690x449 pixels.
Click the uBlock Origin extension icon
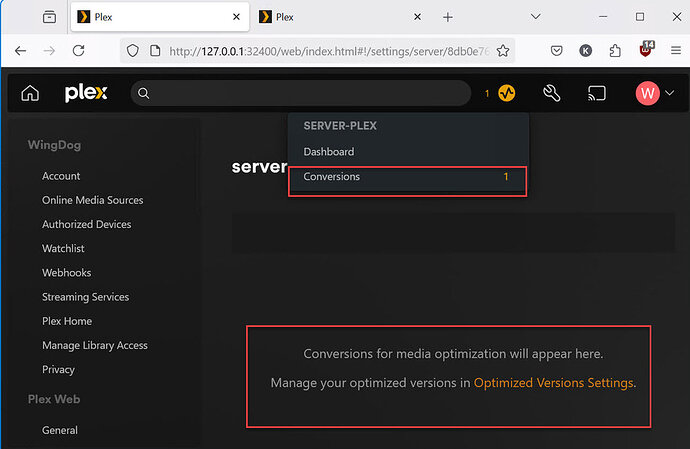pyautogui.click(x=646, y=49)
